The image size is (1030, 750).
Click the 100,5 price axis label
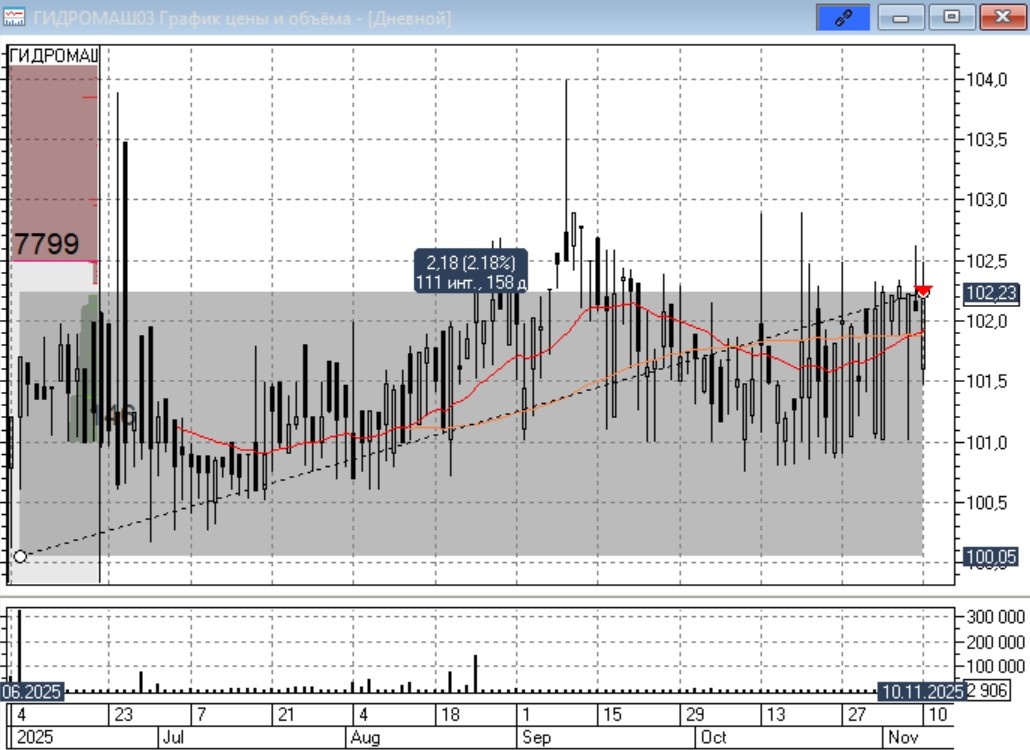(x=987, y=502)
